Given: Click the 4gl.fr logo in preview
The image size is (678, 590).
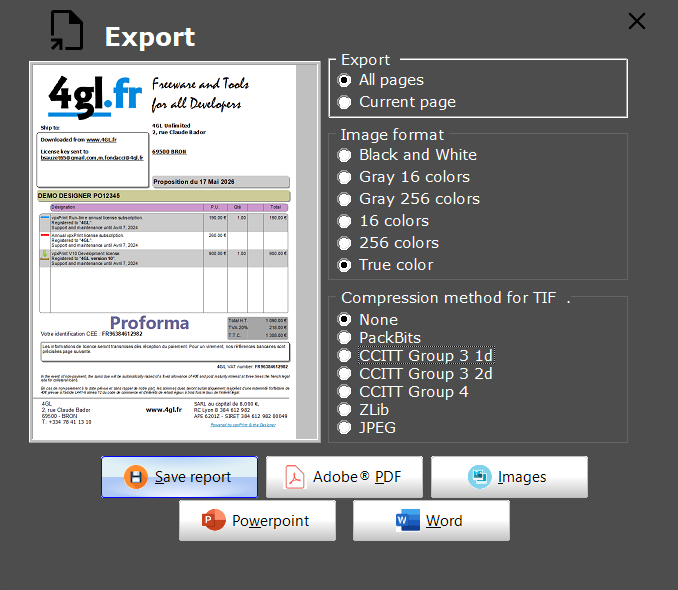Looking at the screenshot, I should [95, 97].
